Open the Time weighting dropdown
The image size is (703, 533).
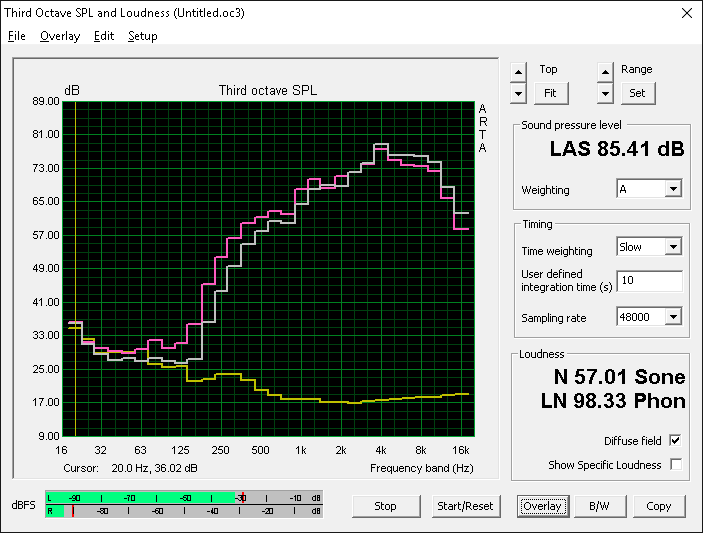(673, 247)
